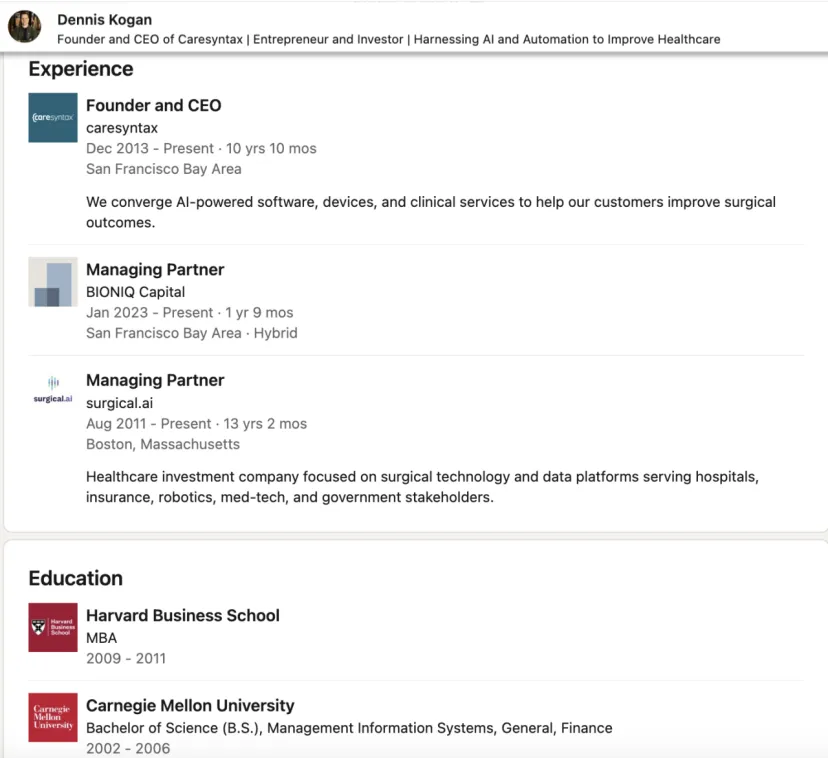
Task: Click the Carnegie Mellon University logo
Action: pyautogui.click(x=53, y=717)
